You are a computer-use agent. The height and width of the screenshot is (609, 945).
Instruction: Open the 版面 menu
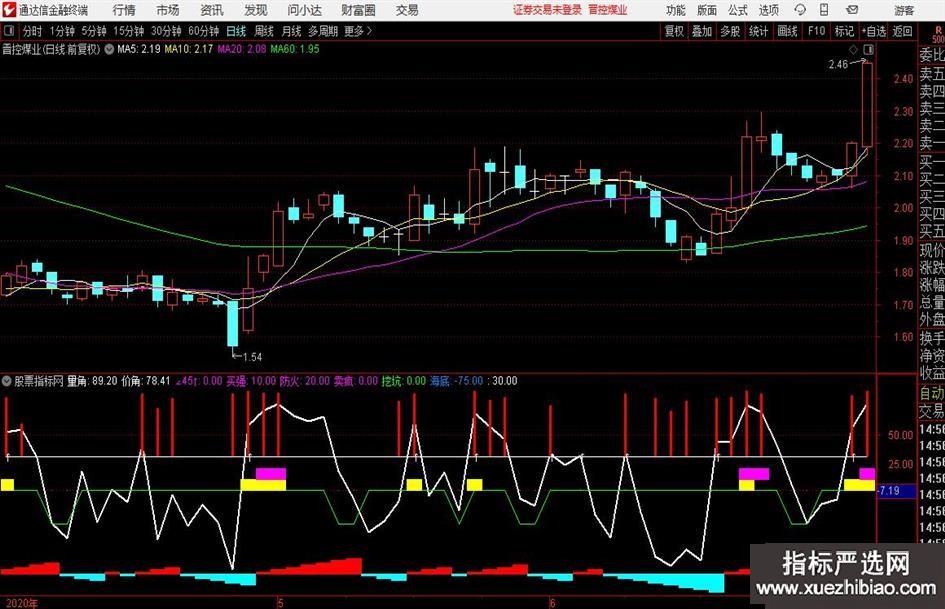pos(706,10)
